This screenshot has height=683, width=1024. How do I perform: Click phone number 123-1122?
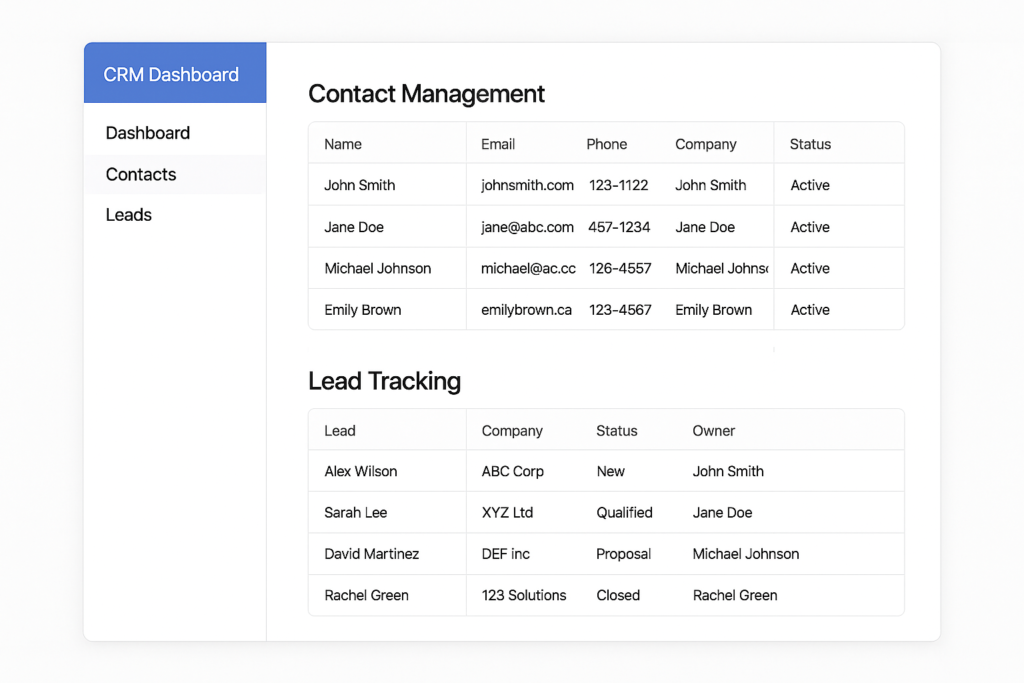click(x=618, y=185)
